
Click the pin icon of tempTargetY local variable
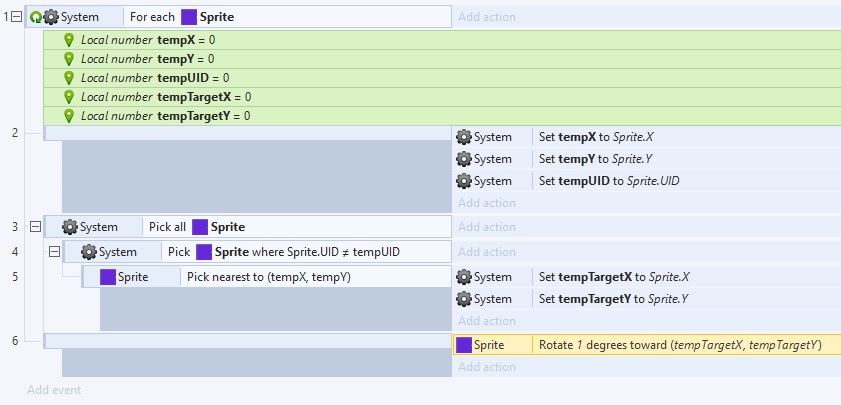click(x=69, y=116)
